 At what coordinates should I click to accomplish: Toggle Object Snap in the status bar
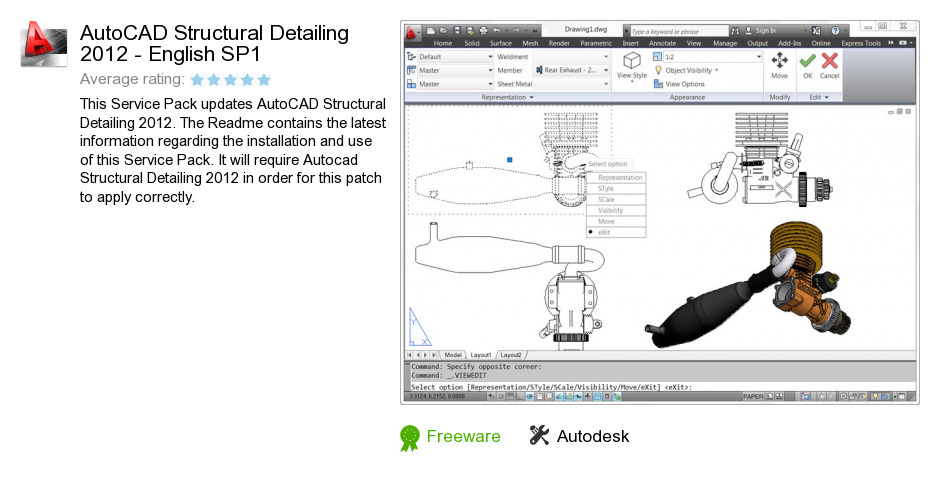[x=540, y=396]
